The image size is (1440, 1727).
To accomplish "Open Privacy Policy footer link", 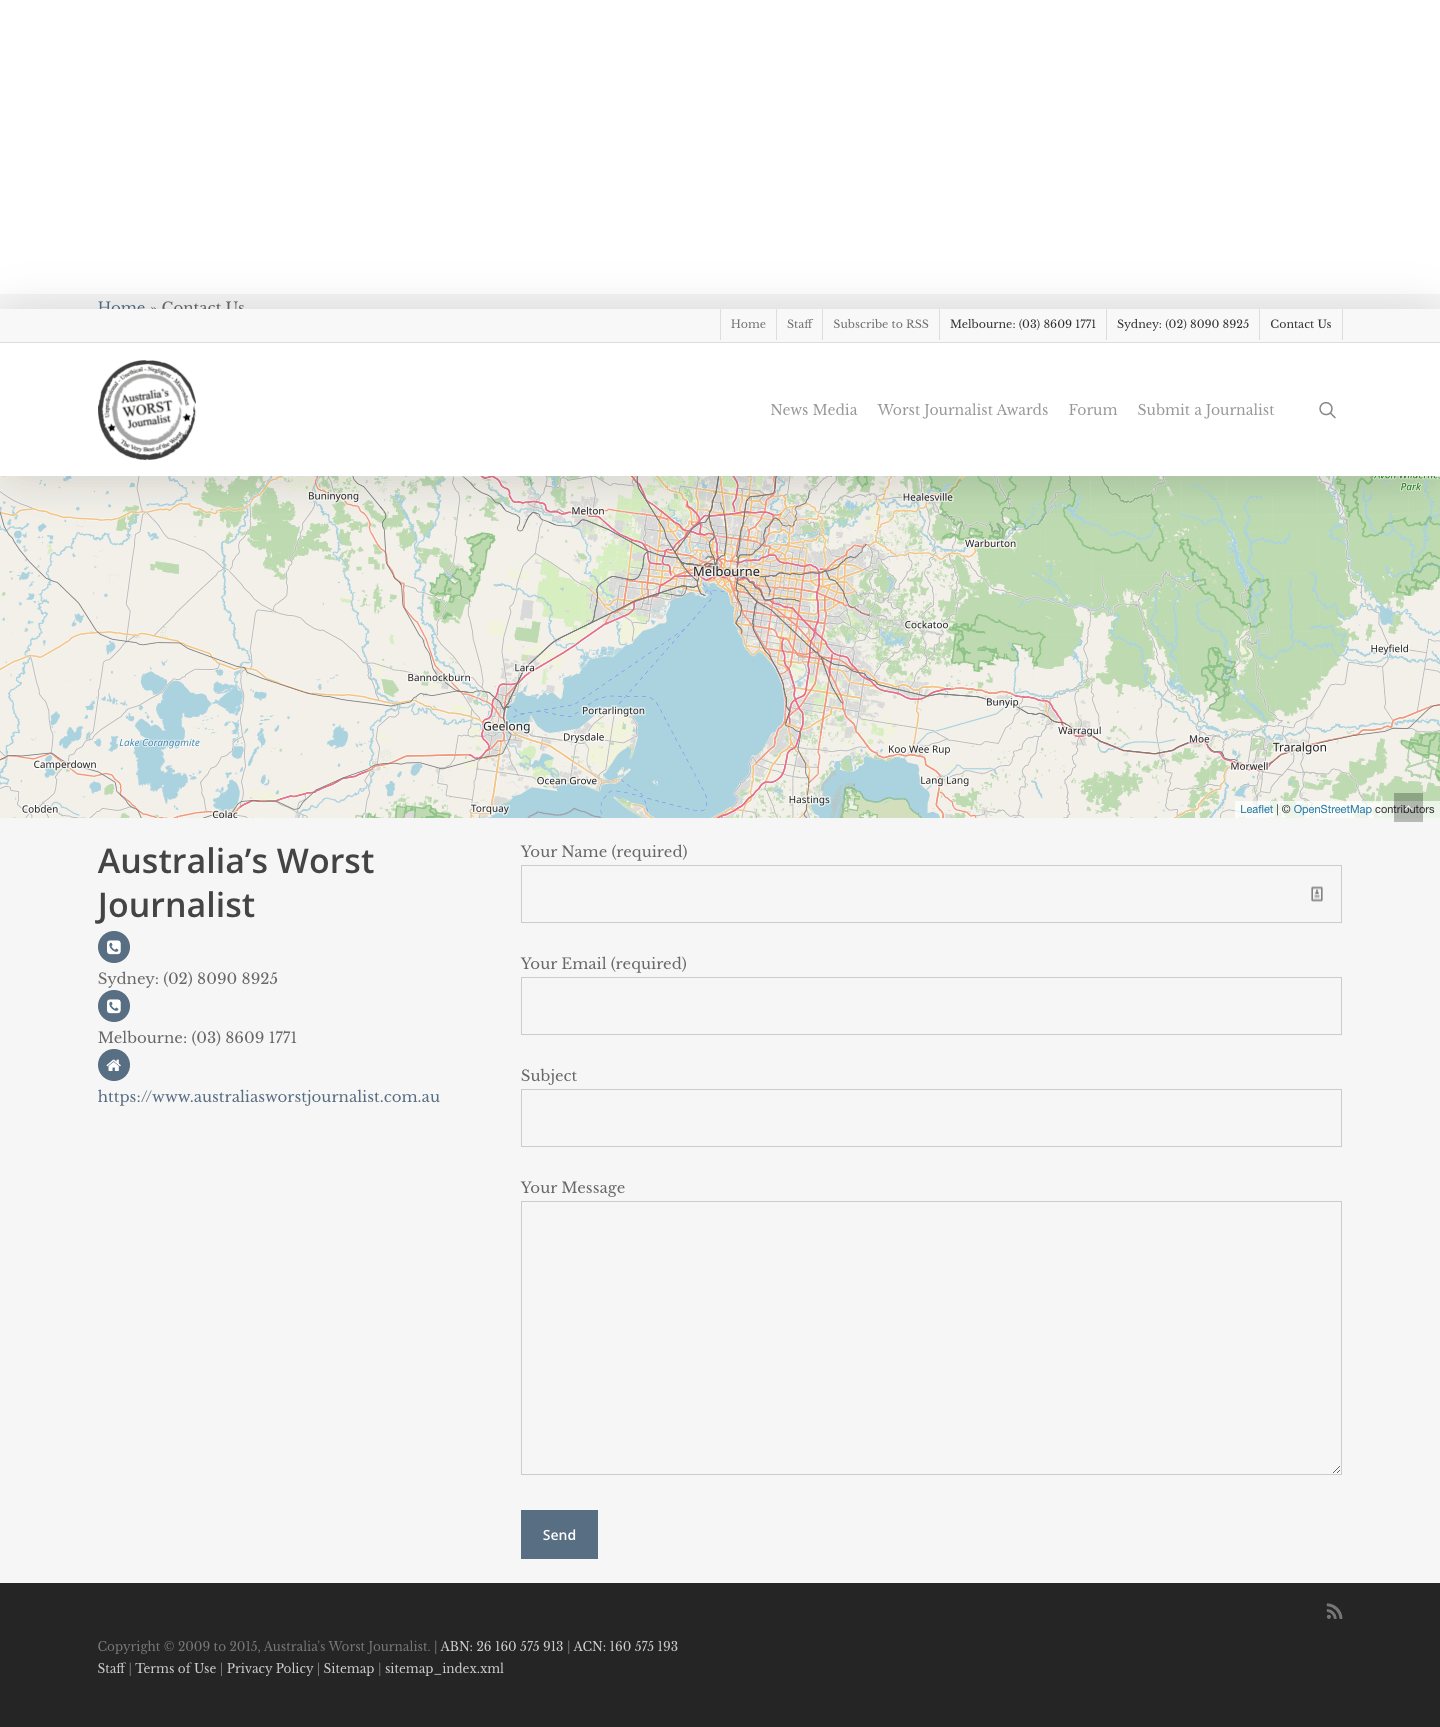I will [x=270, y=1668].
